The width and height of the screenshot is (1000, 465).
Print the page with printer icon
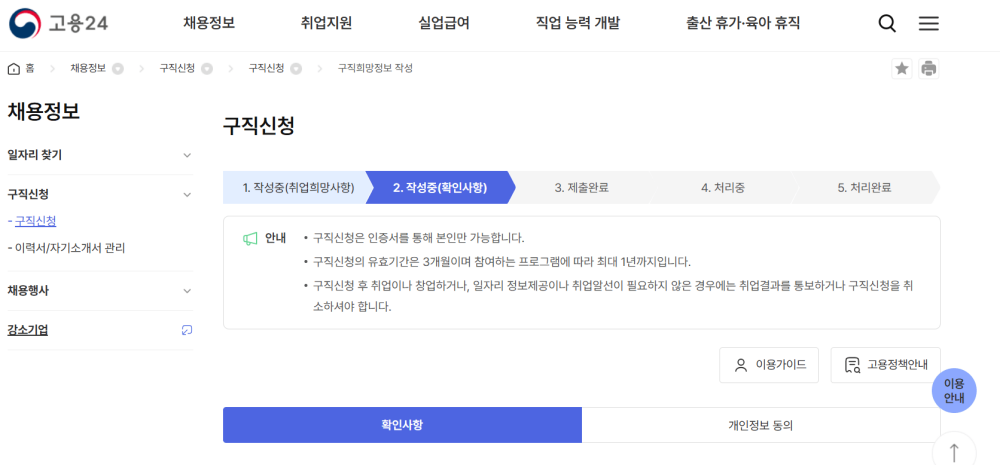(x=929, y=68)
